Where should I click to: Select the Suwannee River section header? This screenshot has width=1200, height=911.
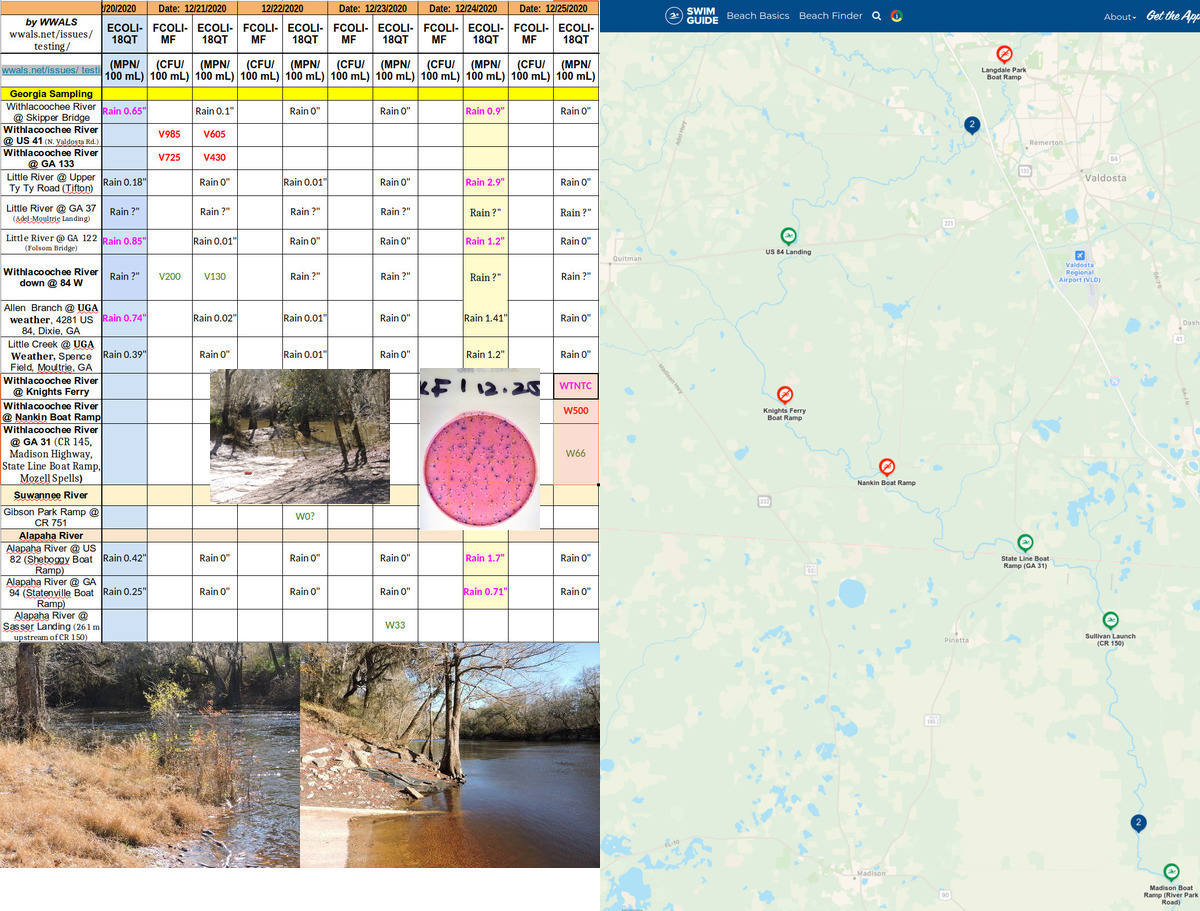(x=51, y=495)
